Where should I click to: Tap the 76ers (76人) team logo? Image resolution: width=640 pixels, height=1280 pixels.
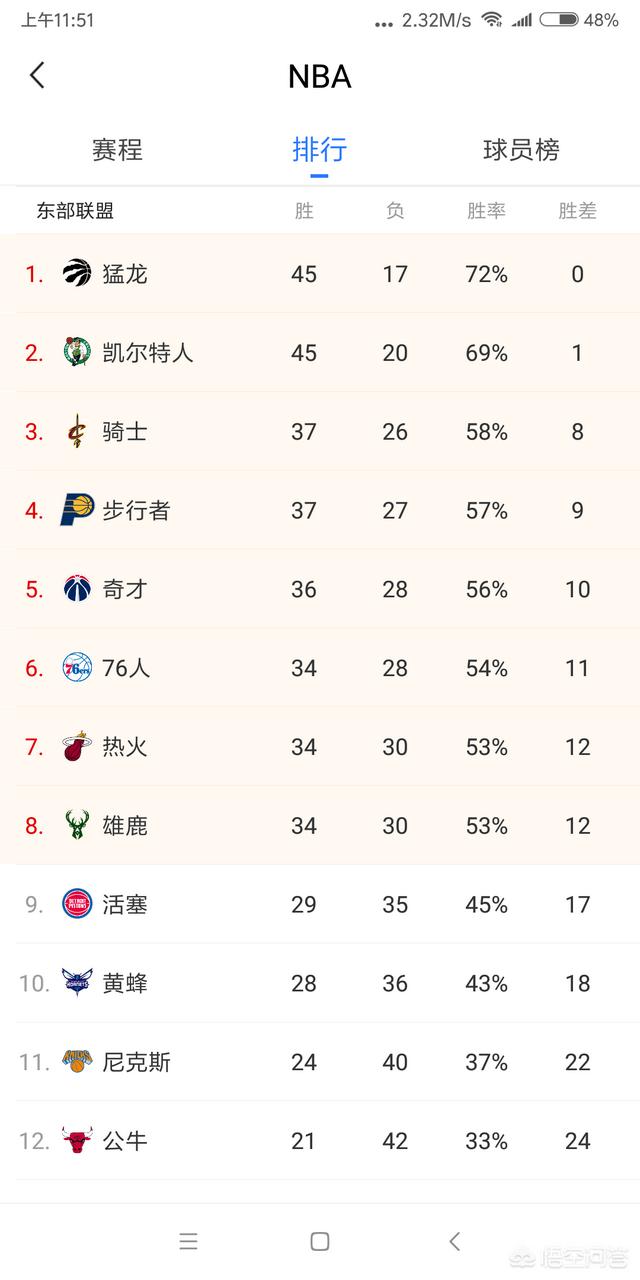tap(77, 668)
